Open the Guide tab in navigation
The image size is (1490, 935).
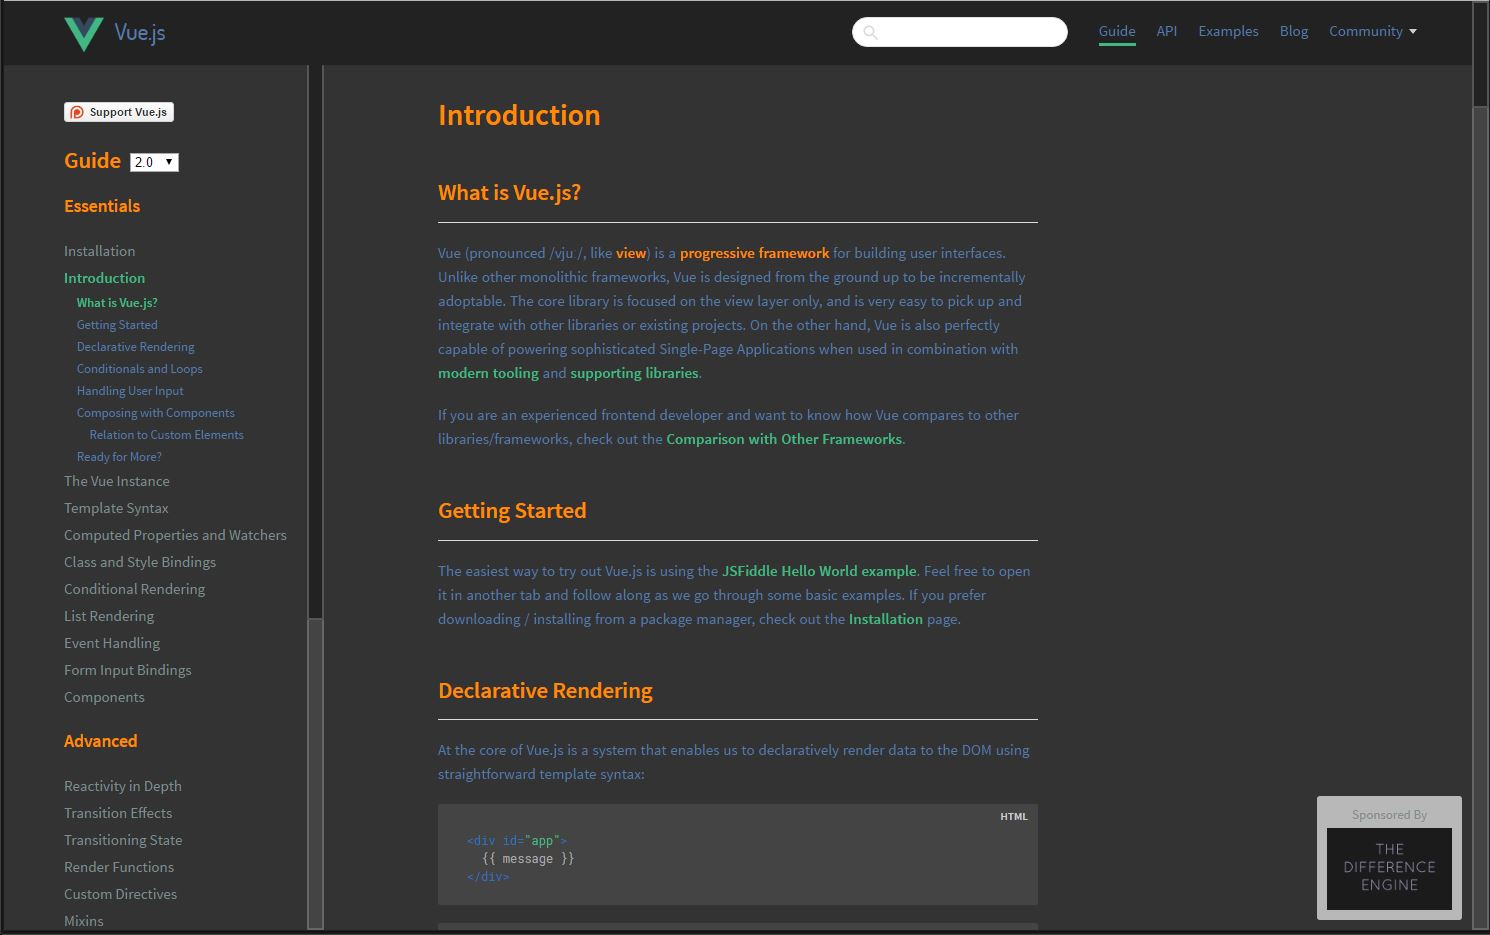[1117, 31]
